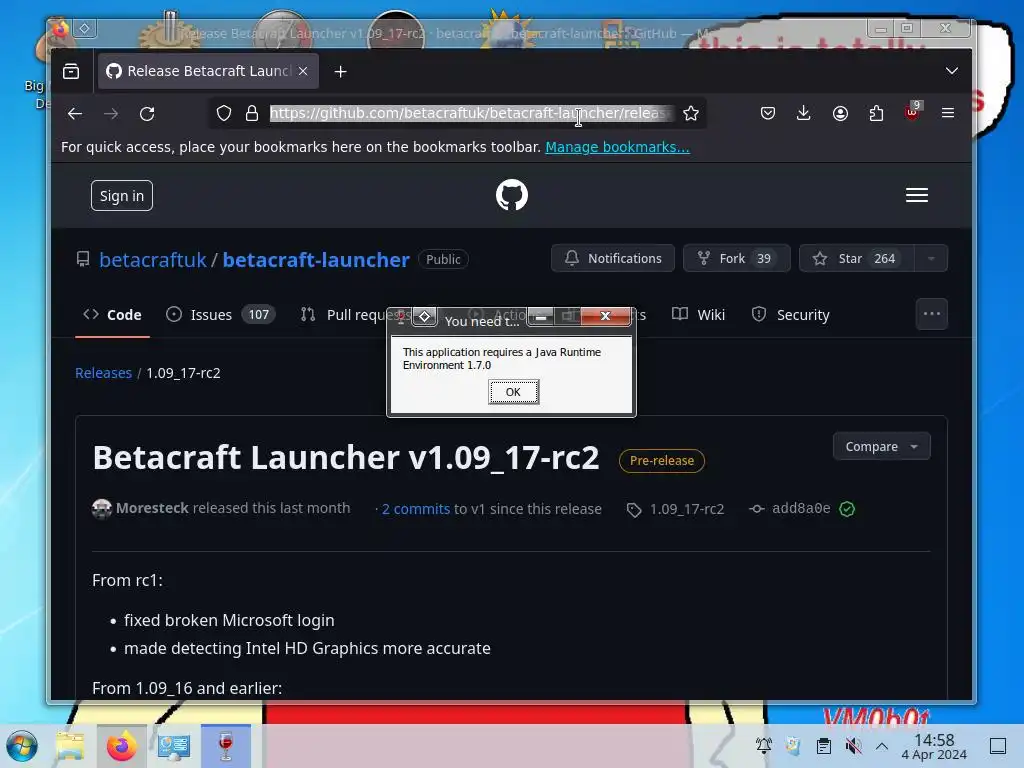Image resolution: width=1024 pixels, height=768 pixels.
Task: Open the Firefox account icon
Action: [840, 114]
